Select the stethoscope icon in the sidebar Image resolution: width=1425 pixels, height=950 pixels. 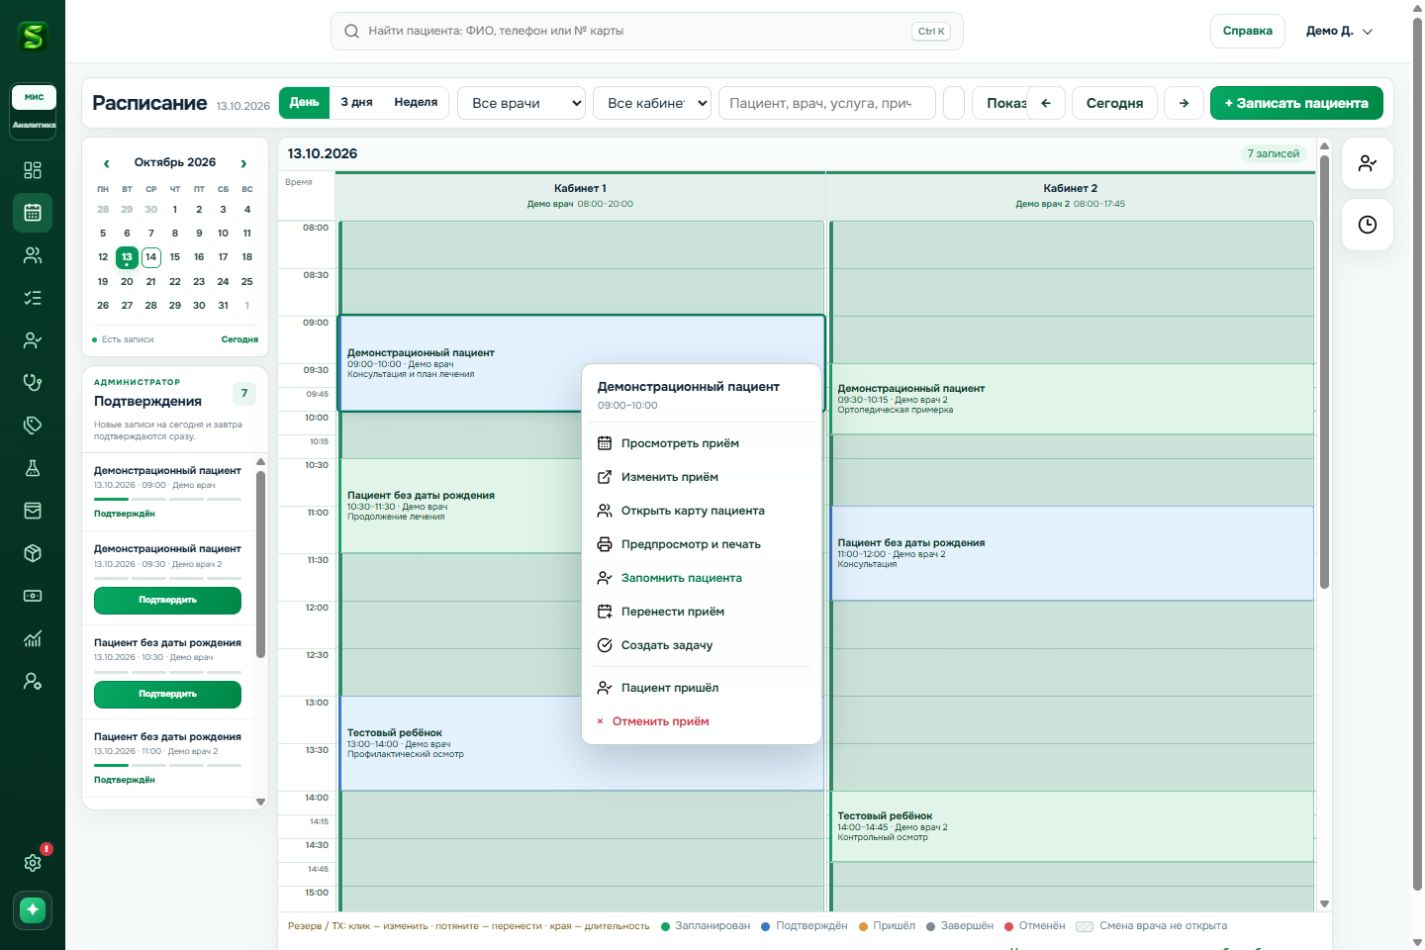pyautogui.click(x=33, y=382)
